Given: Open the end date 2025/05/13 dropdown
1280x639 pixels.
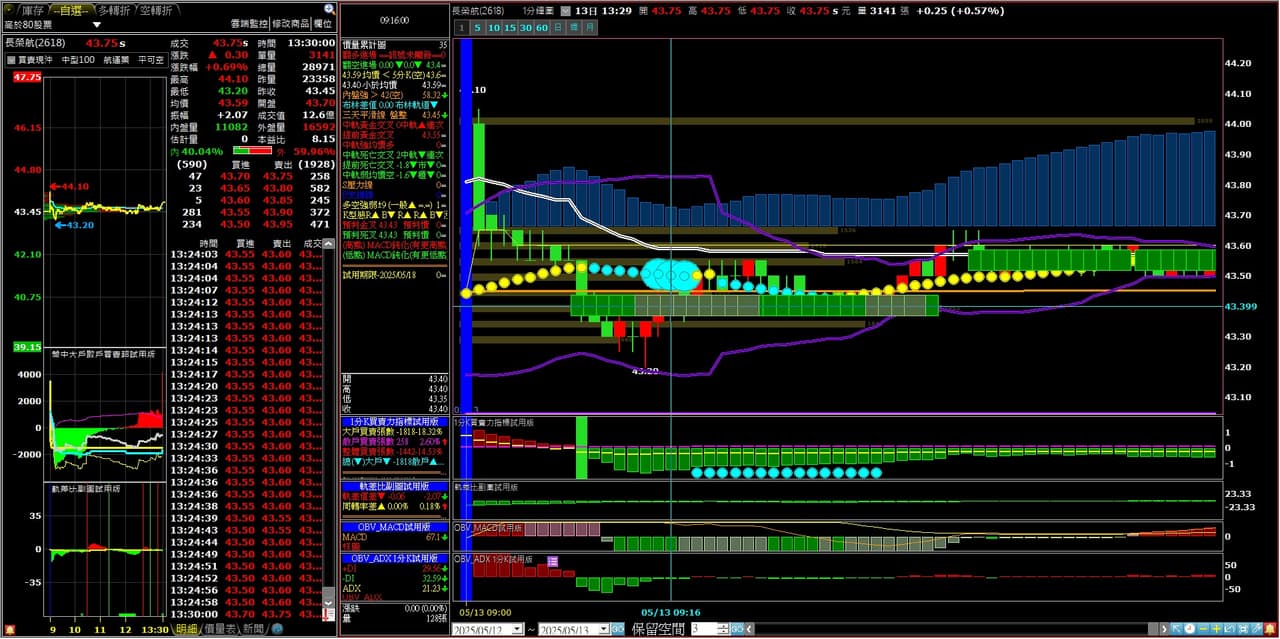Looking at the screenshot, I should 605,629.
